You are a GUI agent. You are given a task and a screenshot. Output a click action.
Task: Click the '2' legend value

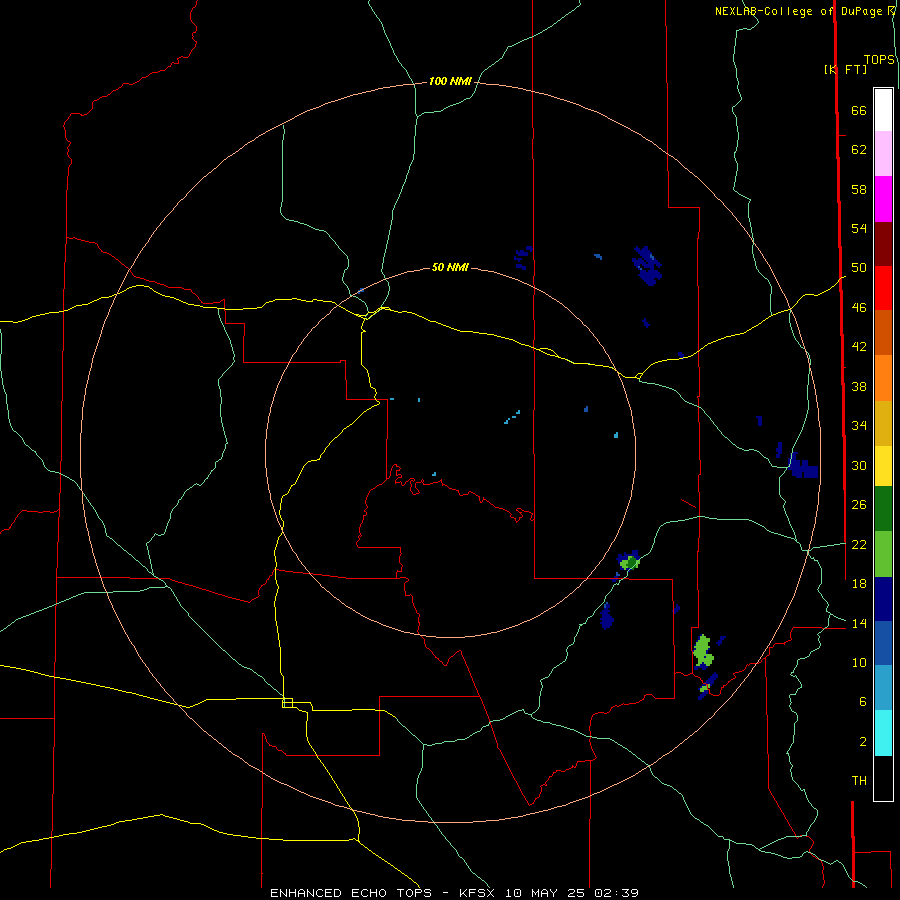tap(862, 742)
